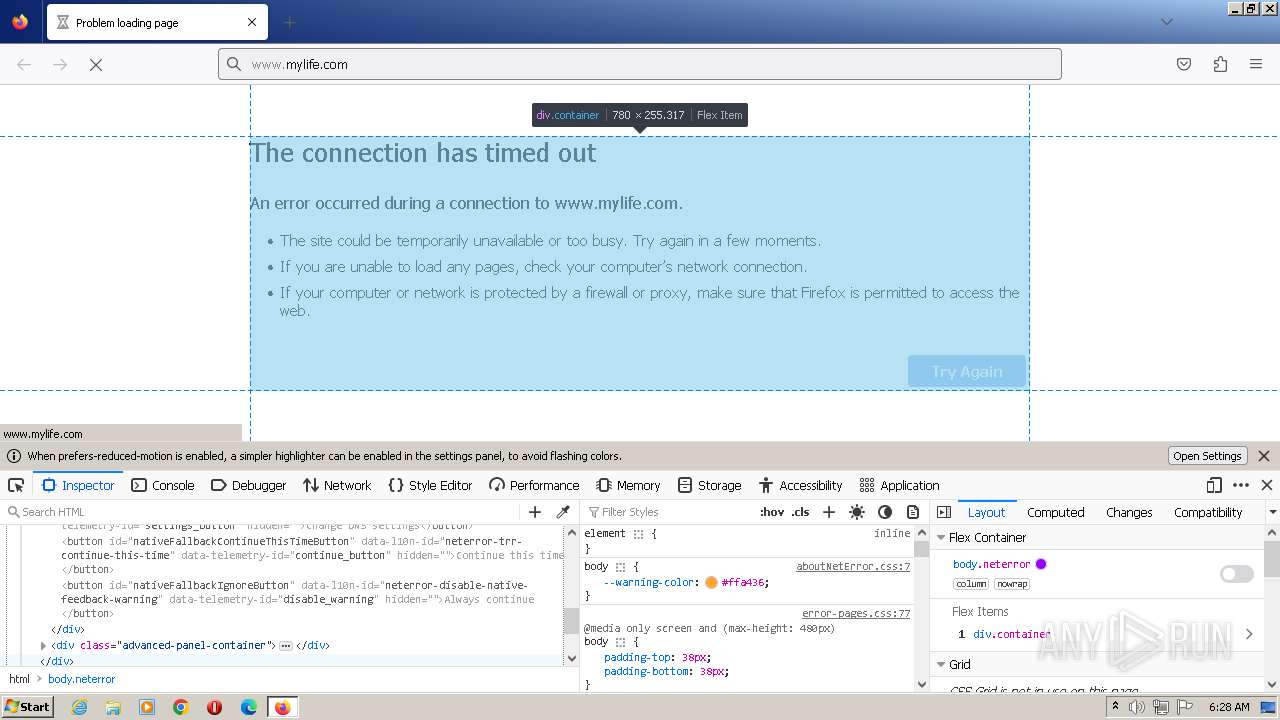Open Chrome from the taskbar
This screenshot has width=1280, height=720.
tap(181, 707)
